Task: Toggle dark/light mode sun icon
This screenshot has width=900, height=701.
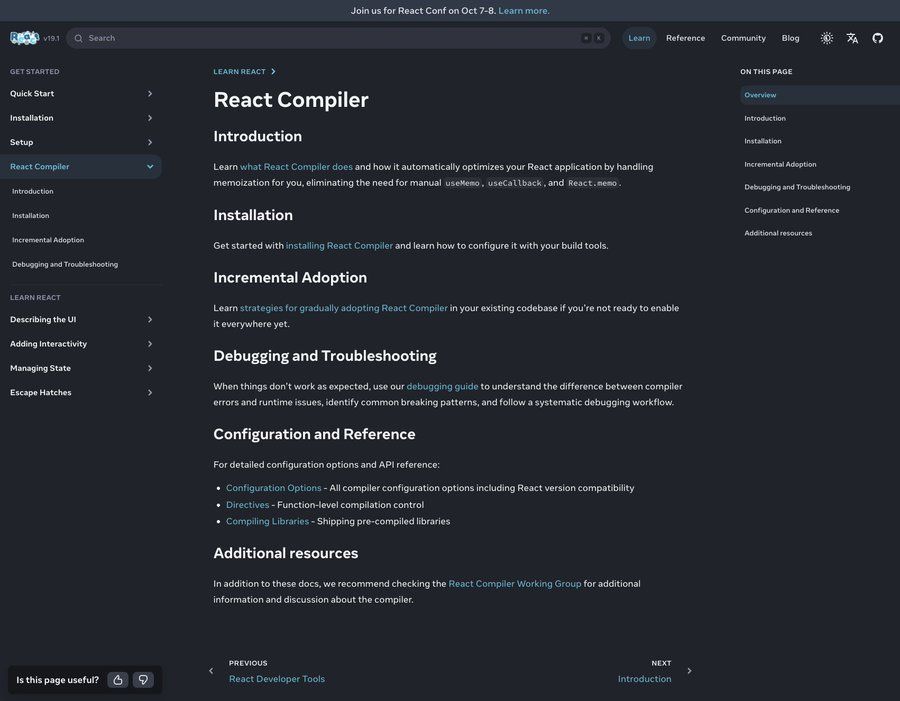Action: 827,38
